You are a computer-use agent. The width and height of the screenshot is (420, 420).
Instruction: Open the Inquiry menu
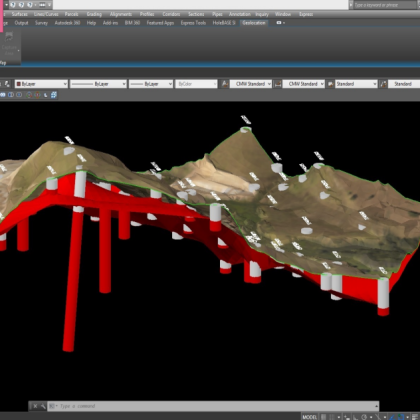tap(262, 14)
